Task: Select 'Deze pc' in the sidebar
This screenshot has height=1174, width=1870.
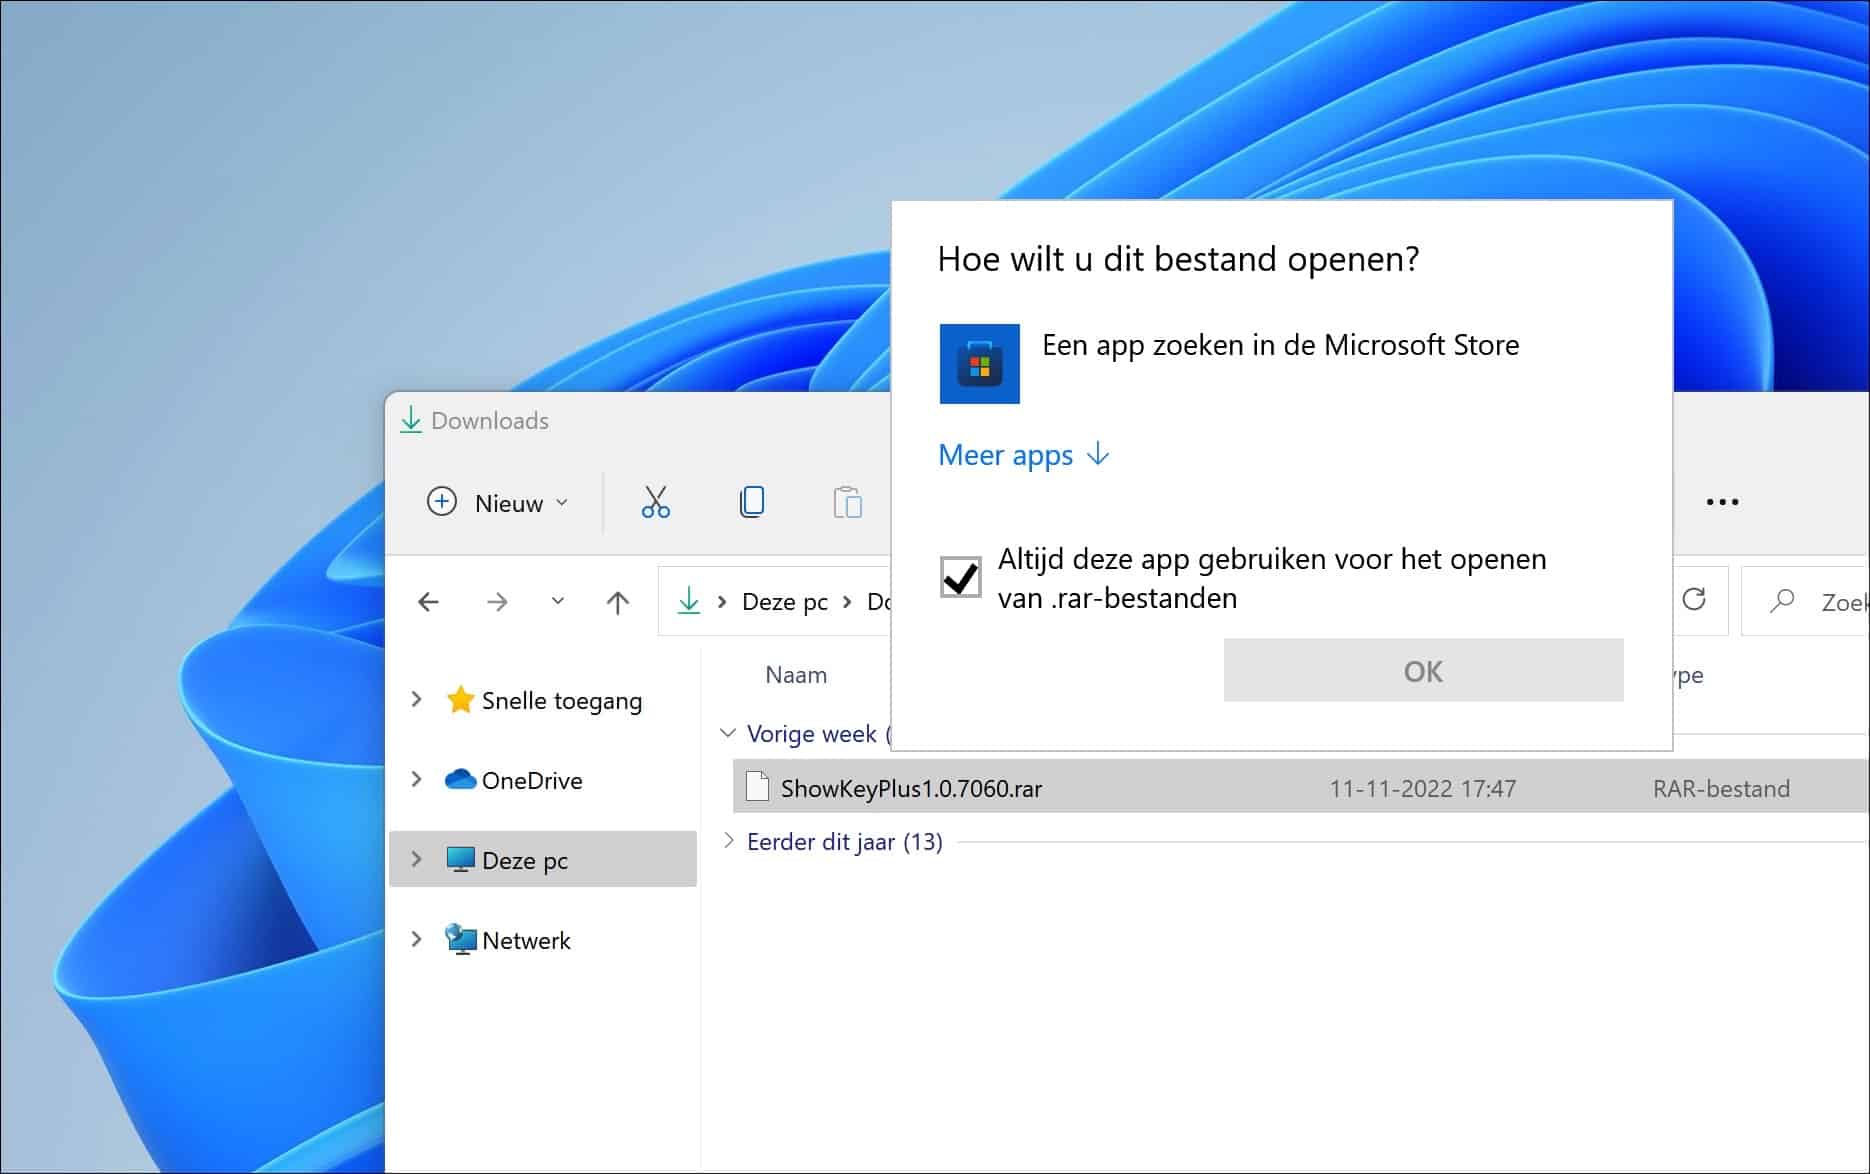Action: (524, 859)
